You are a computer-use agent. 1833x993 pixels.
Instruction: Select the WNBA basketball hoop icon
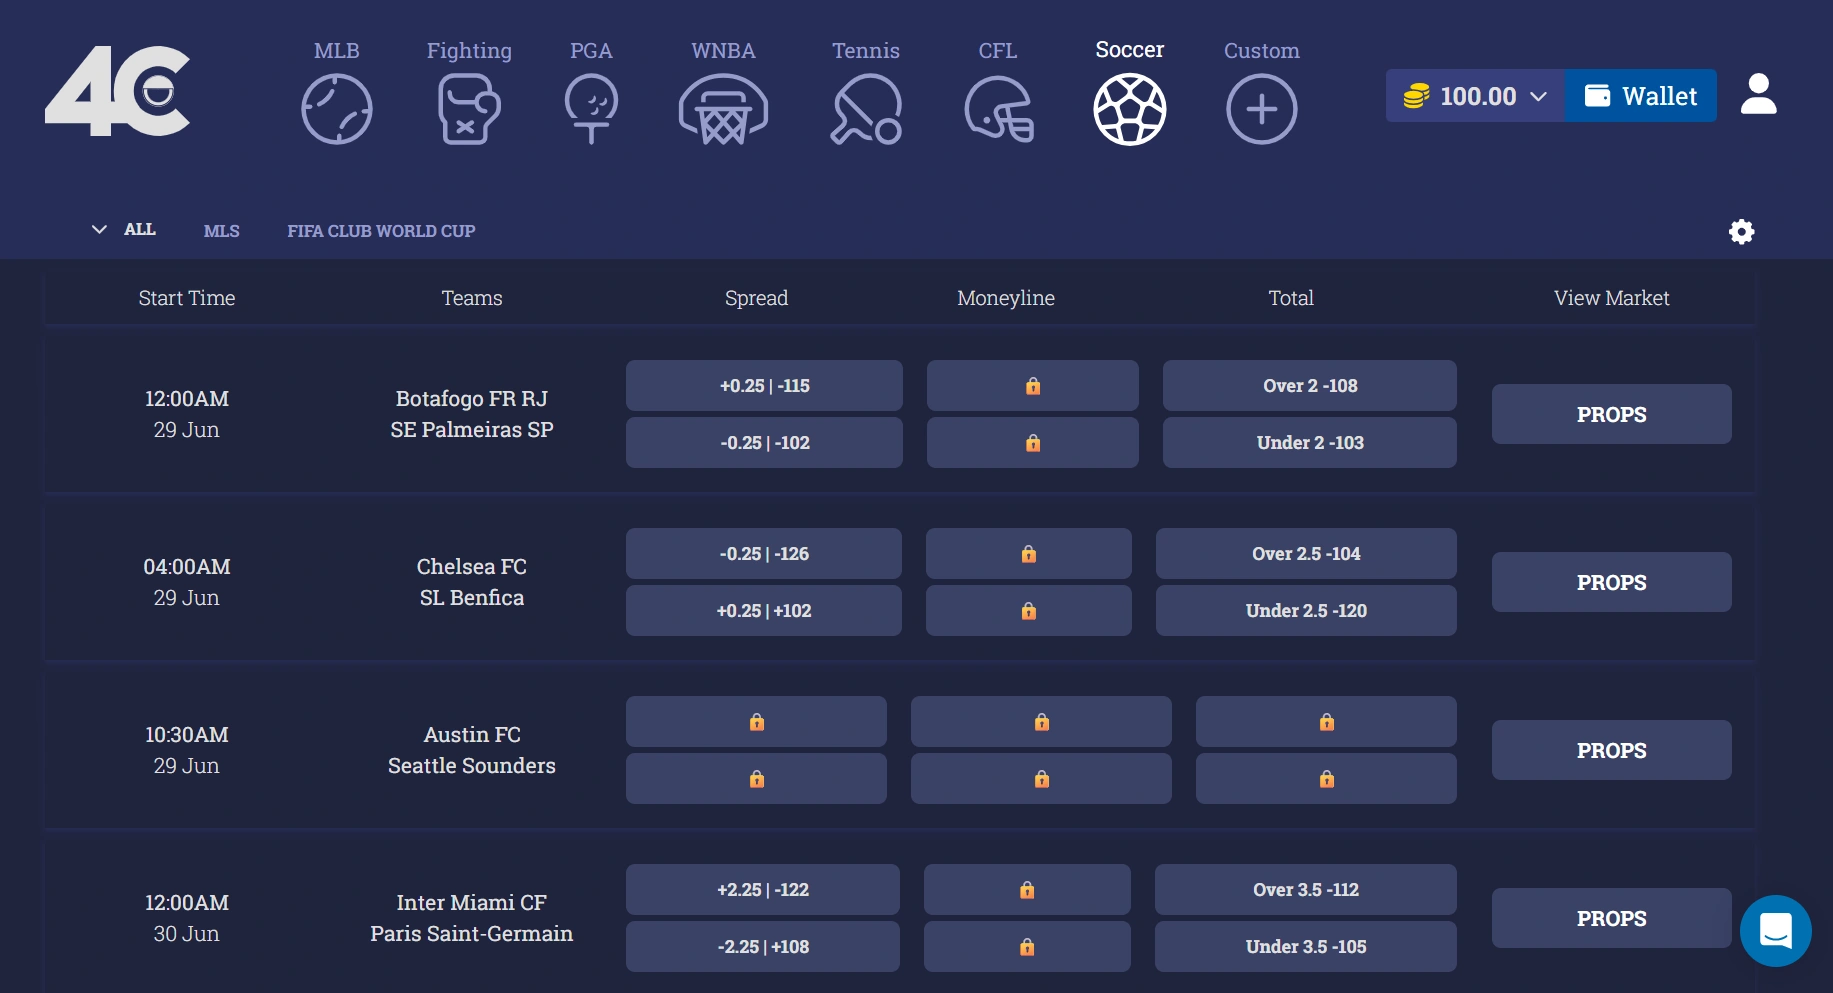pyautogui.click(x=723, y=109)
